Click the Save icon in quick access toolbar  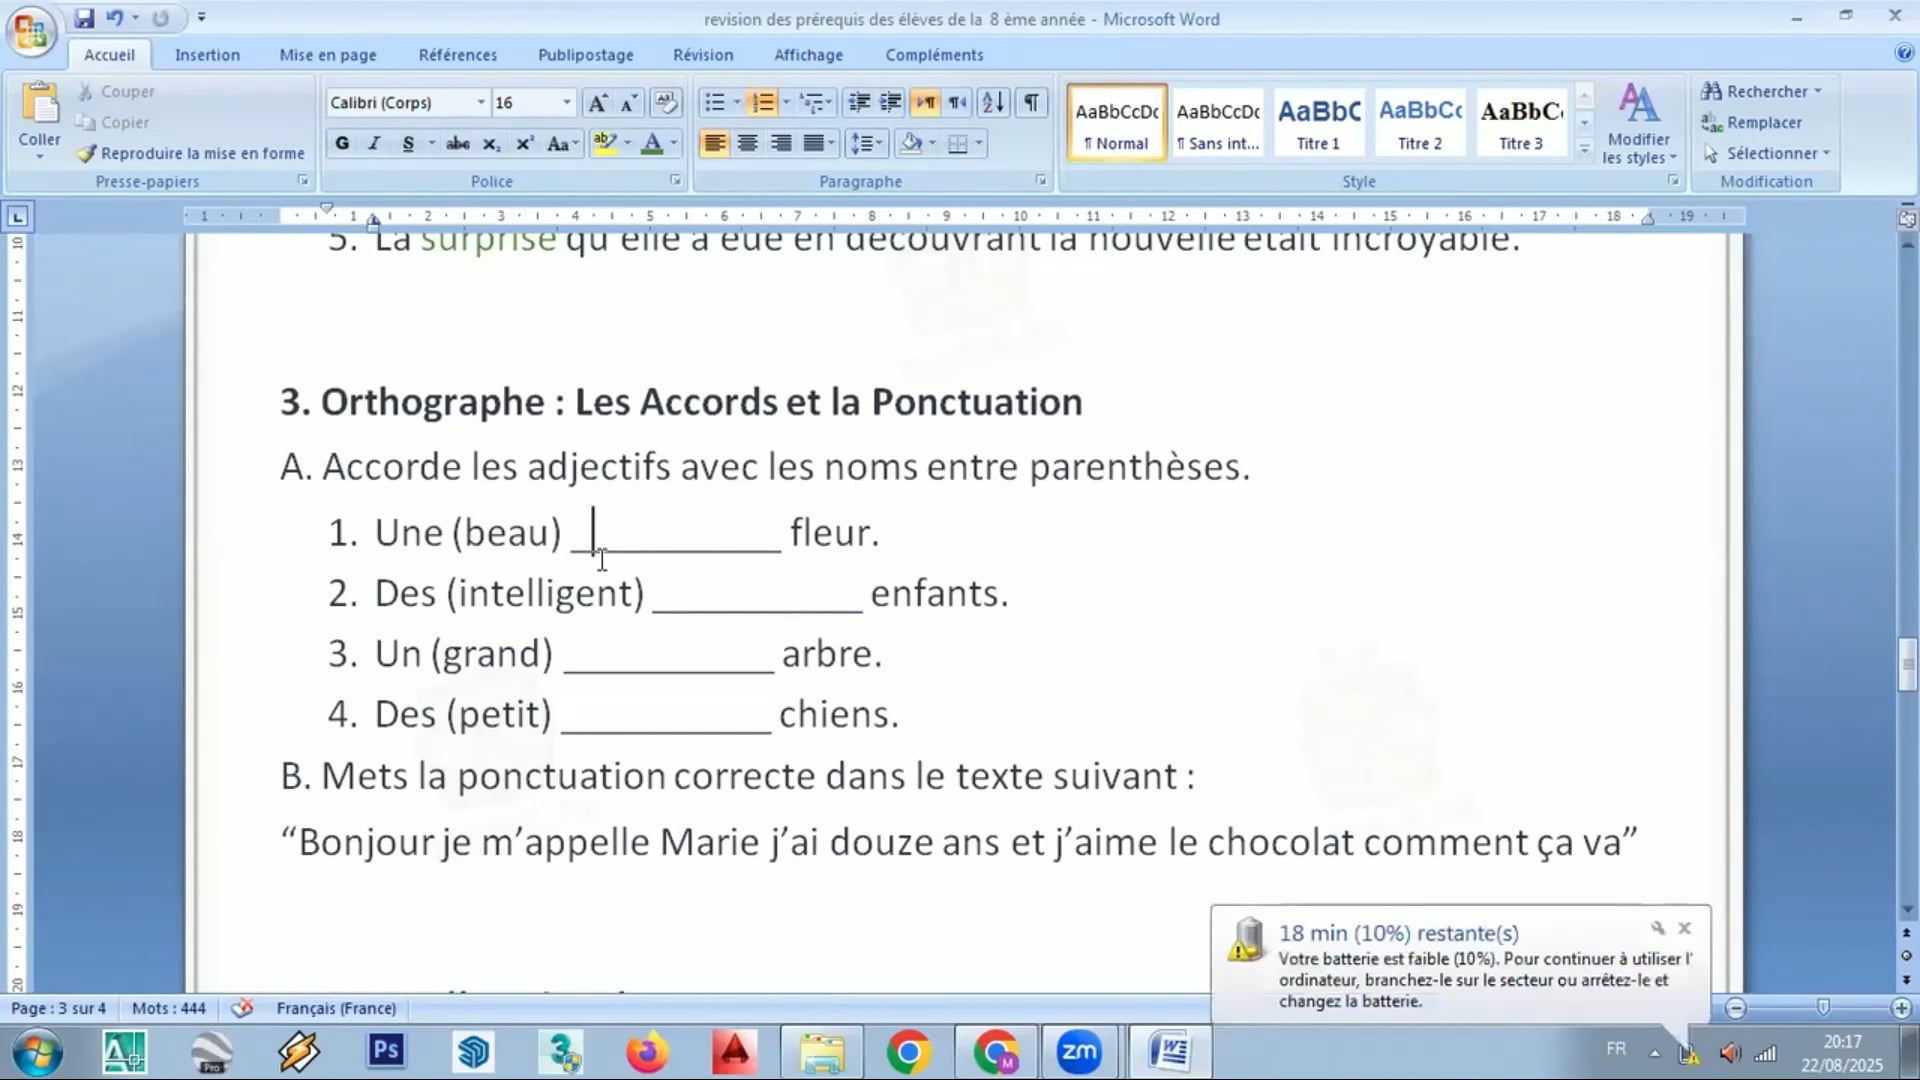tap(84, 18)
